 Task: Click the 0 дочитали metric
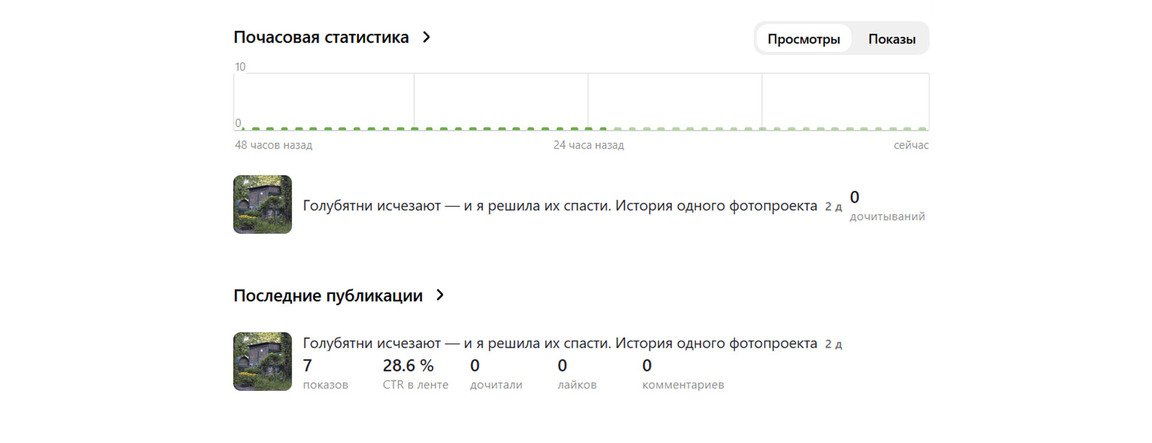(495, 374)
